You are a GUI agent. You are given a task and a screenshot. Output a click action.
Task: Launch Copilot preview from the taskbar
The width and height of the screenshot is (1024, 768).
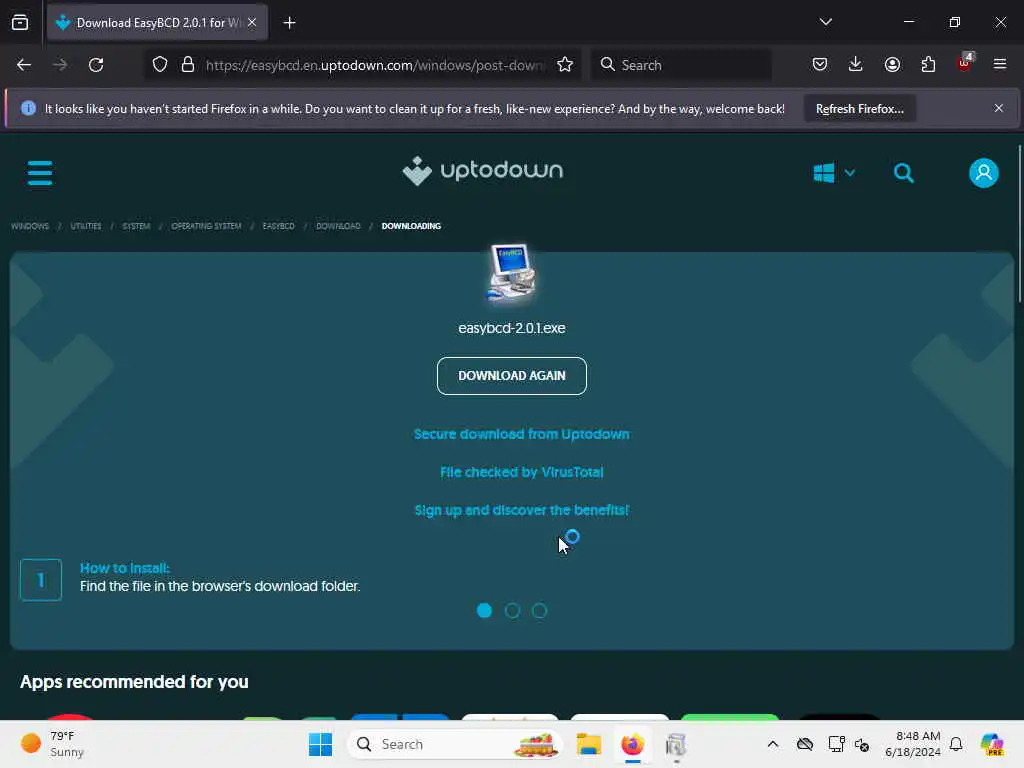point(992,744)
